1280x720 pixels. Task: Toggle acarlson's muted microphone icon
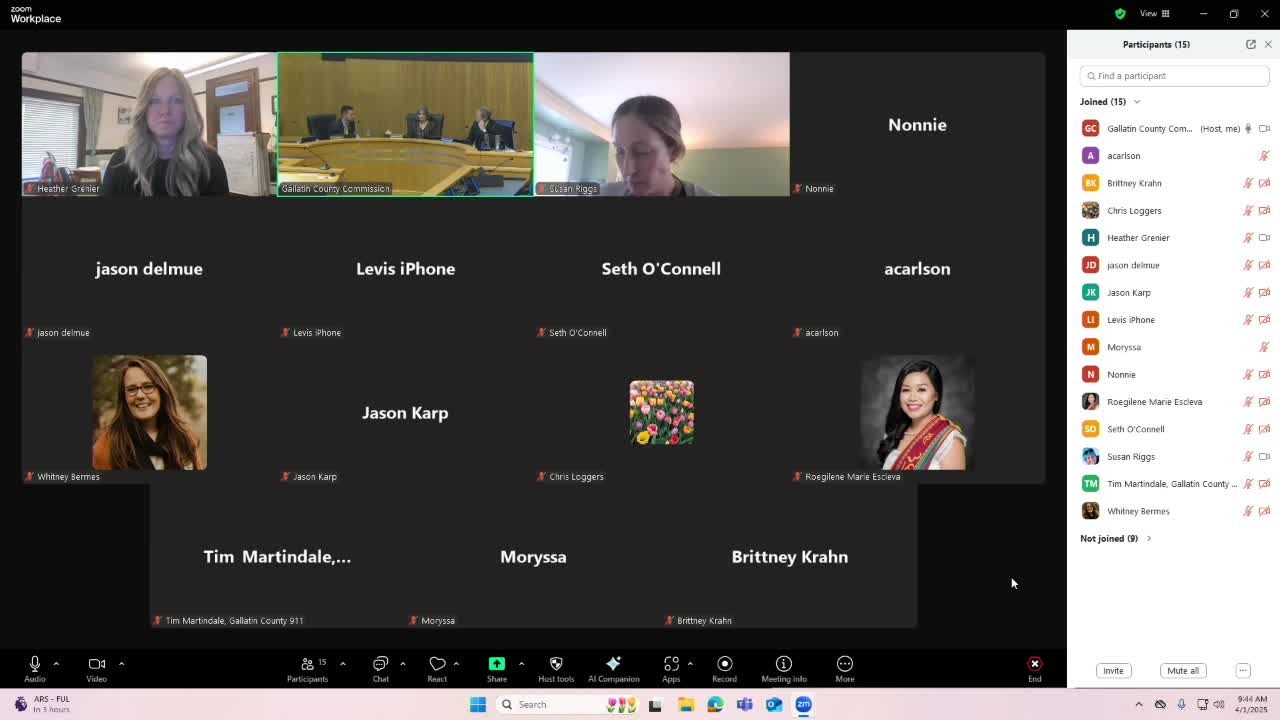(1264, 156)
